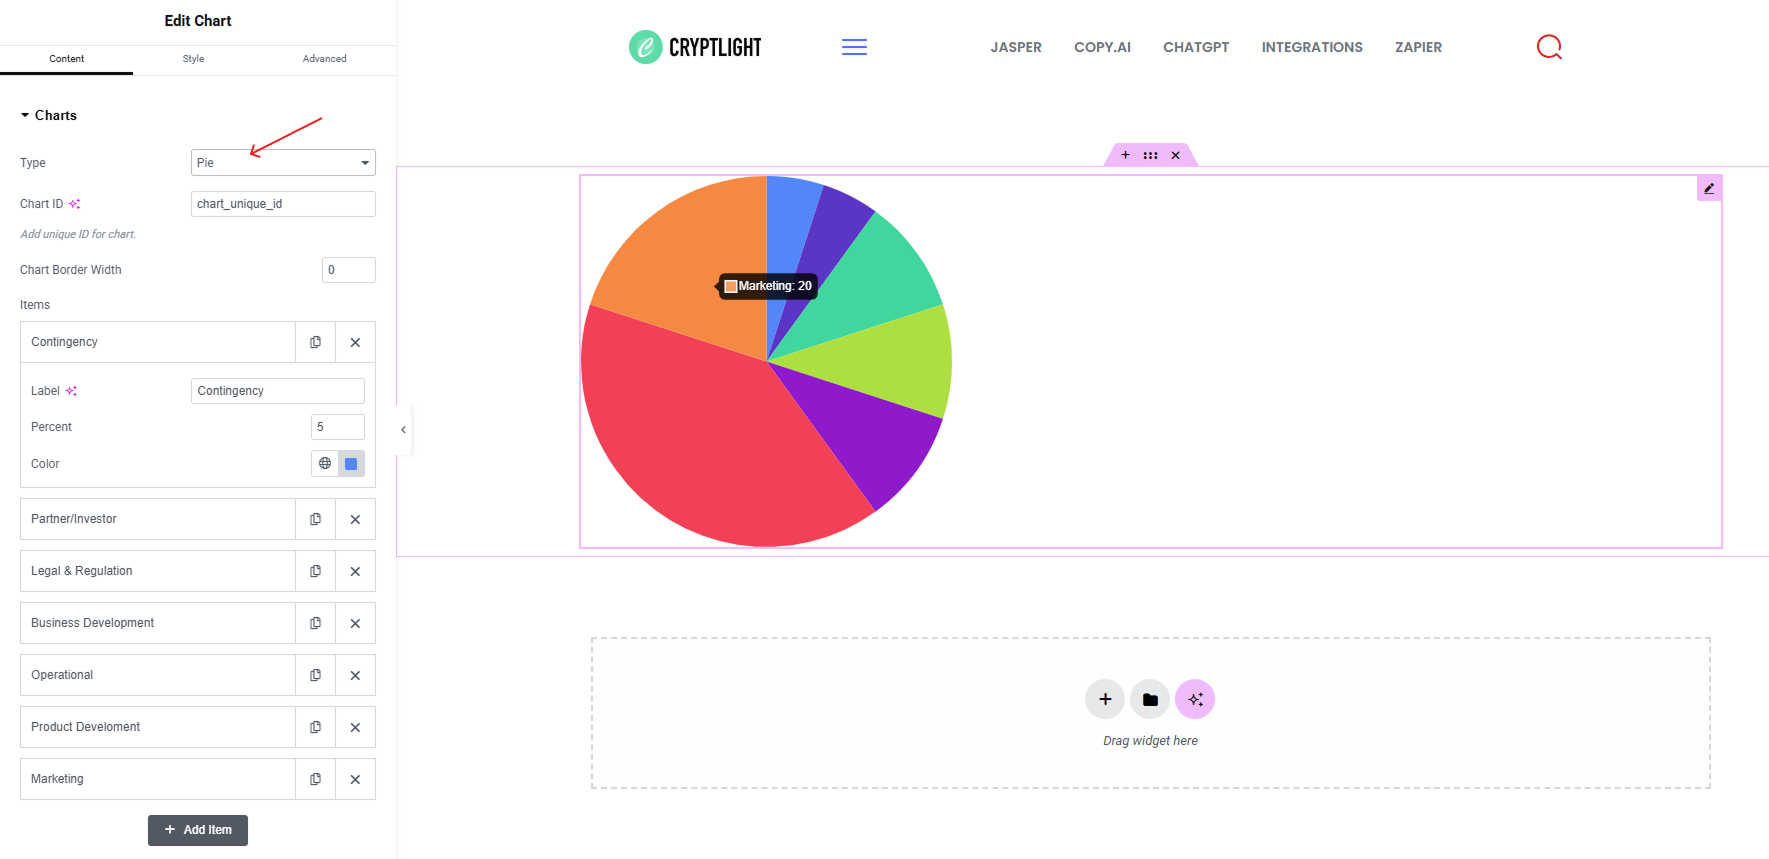
Task: Open template library folder button
Action: click(x=1150, y=699)
